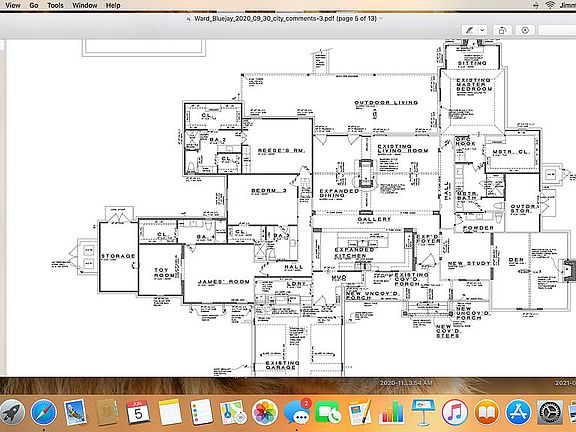Screen dimensions: 576x432
Task: Click the BEDRM 3 label
Action: click(x=269, y=191)
